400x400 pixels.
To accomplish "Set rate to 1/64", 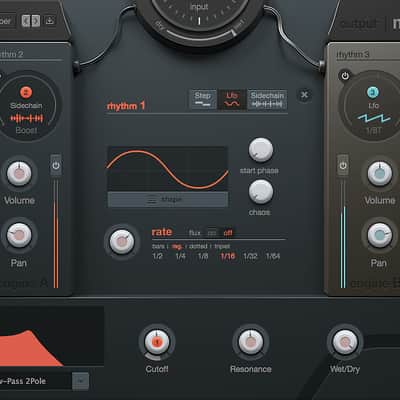I will pos(273,256).
